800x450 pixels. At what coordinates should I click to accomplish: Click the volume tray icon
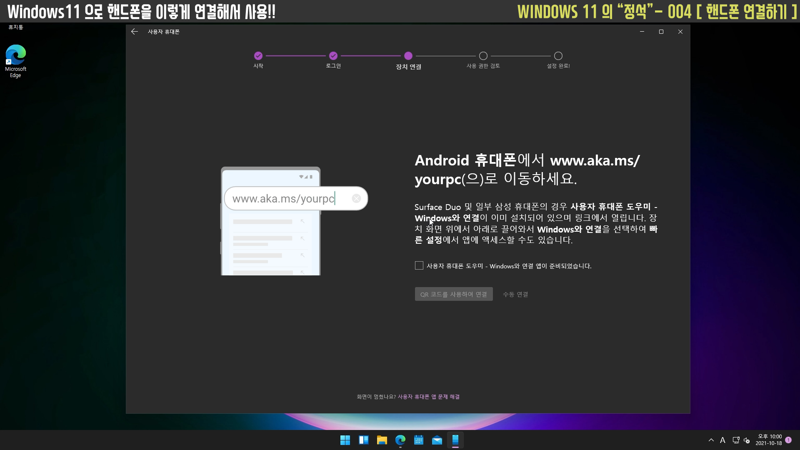[747, 440]
